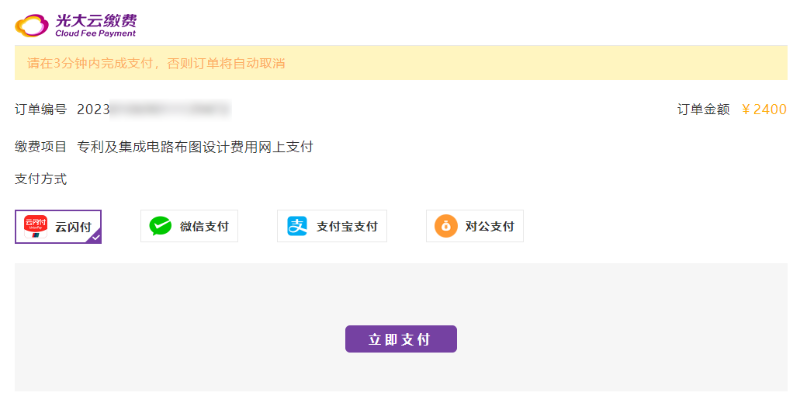Click the blue Alipay icon
Viewport: 800px width, 410px height.
(298, 227)
